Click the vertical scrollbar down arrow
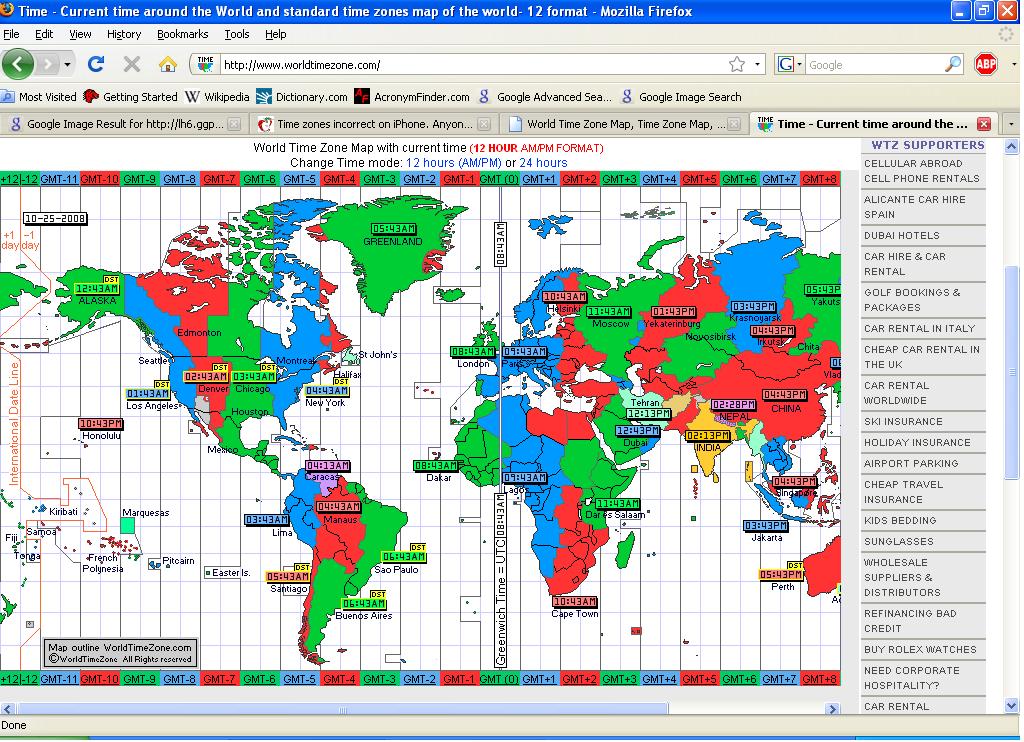 pyautogui.click(x=1011, y=705)
